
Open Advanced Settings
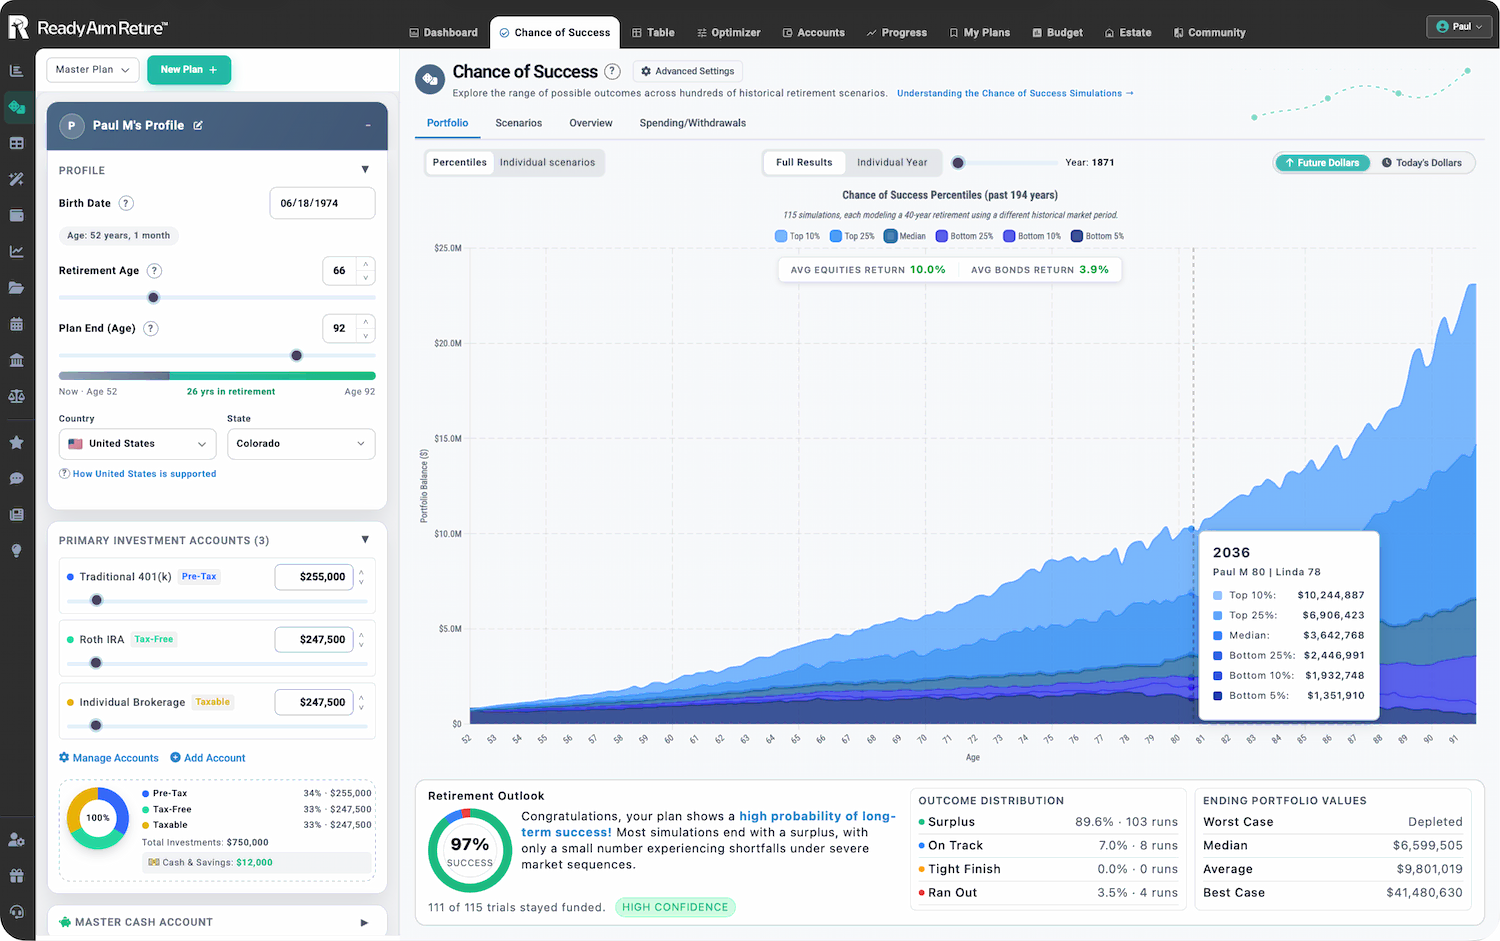pos(687,71)
